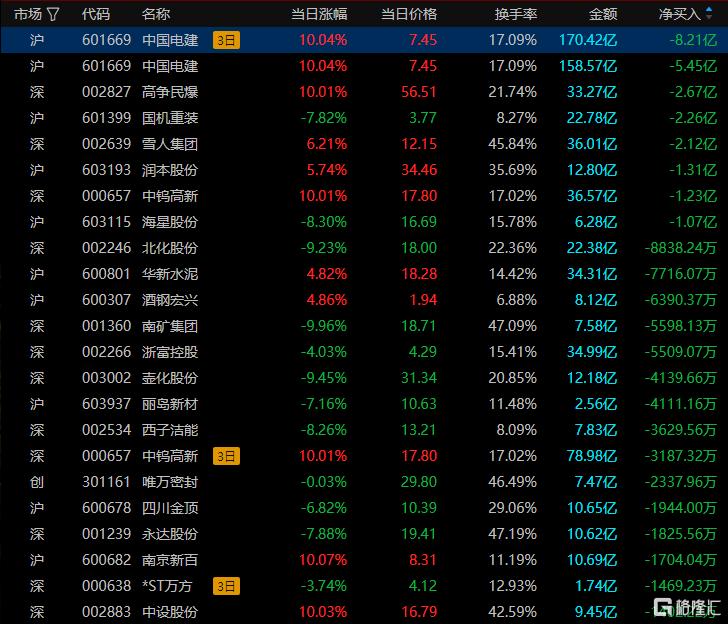Click the 47.19% turnover rate cell
The width and height of the screenshot is (728, 624).
coord(513,534)
